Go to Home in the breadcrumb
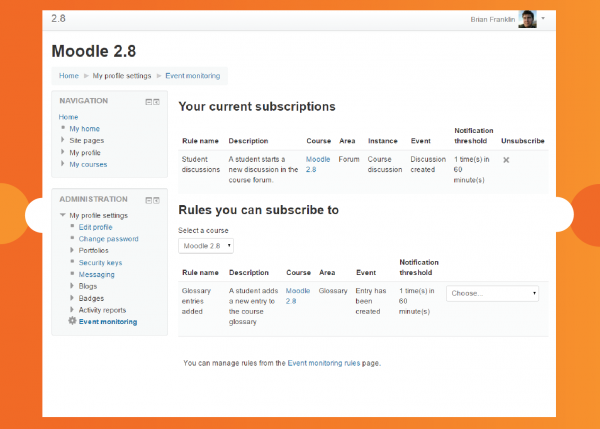 (x=68, y=76)
